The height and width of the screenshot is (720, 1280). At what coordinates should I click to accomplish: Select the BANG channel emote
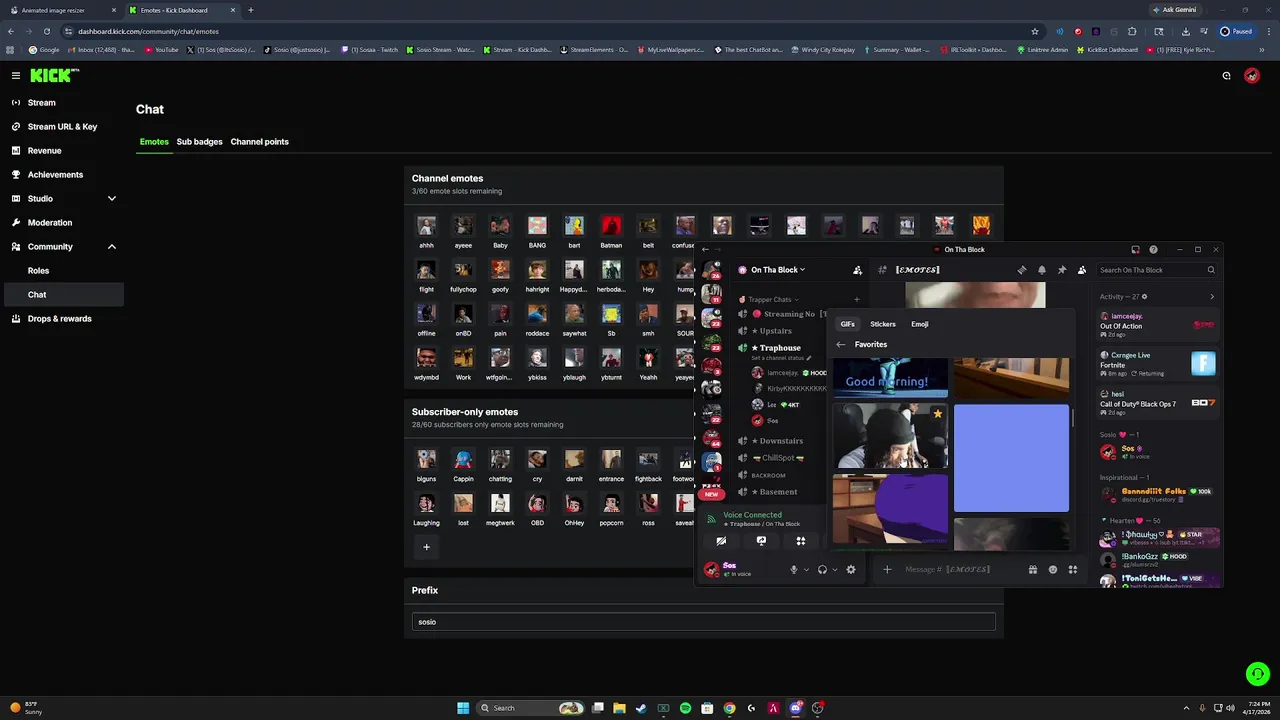(537, 226)
